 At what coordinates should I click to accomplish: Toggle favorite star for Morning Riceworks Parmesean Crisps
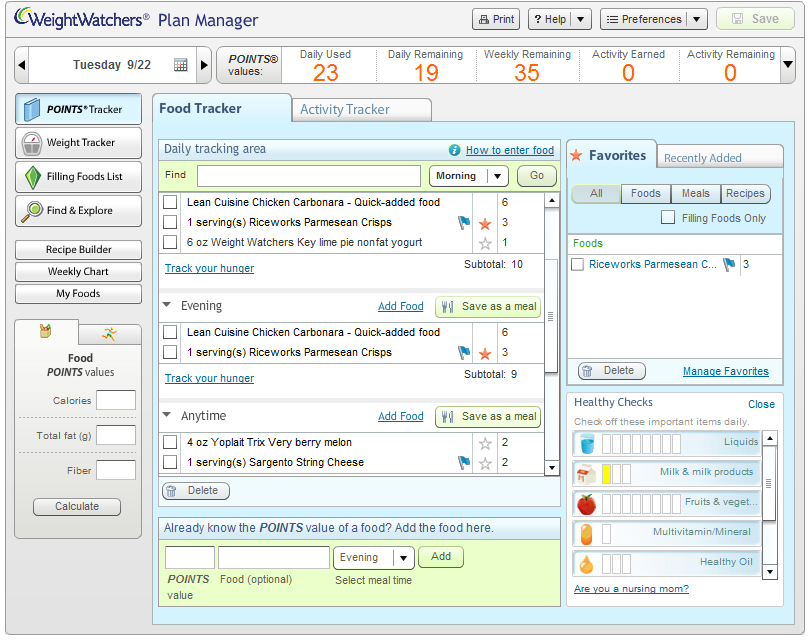click(x=484, y=223)
